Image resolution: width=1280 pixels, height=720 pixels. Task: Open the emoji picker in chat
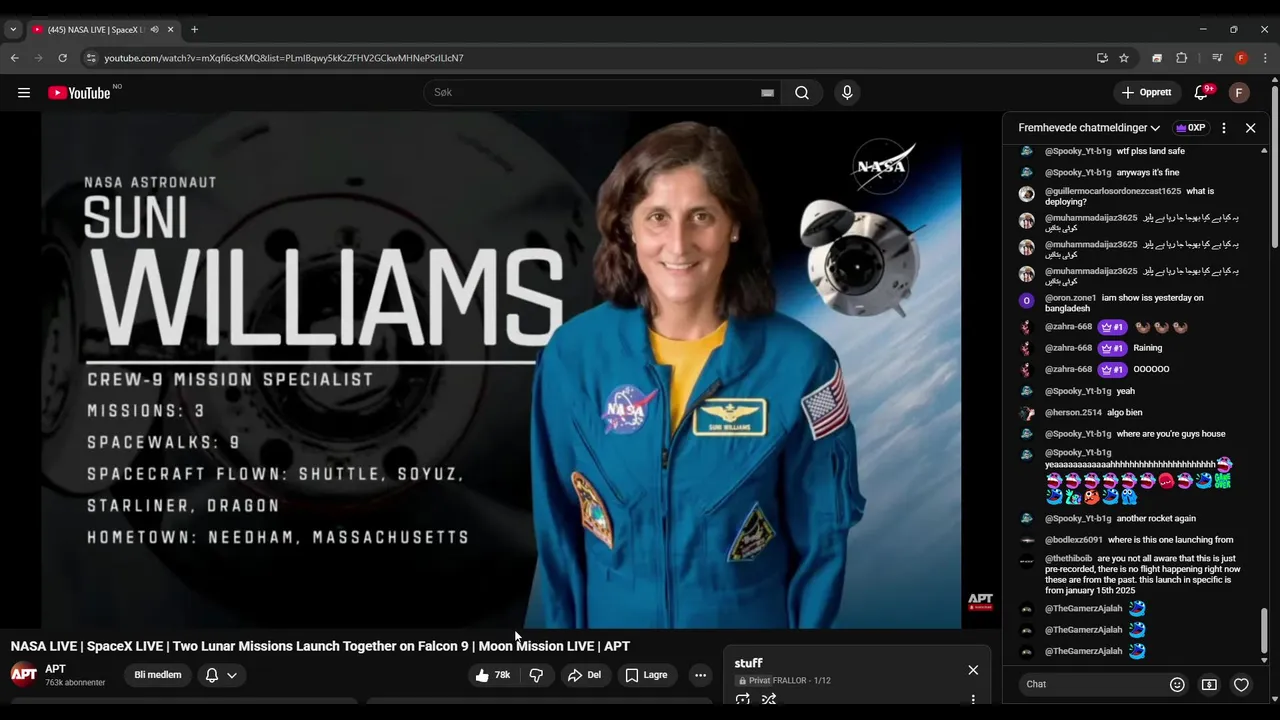[1177, 685]
